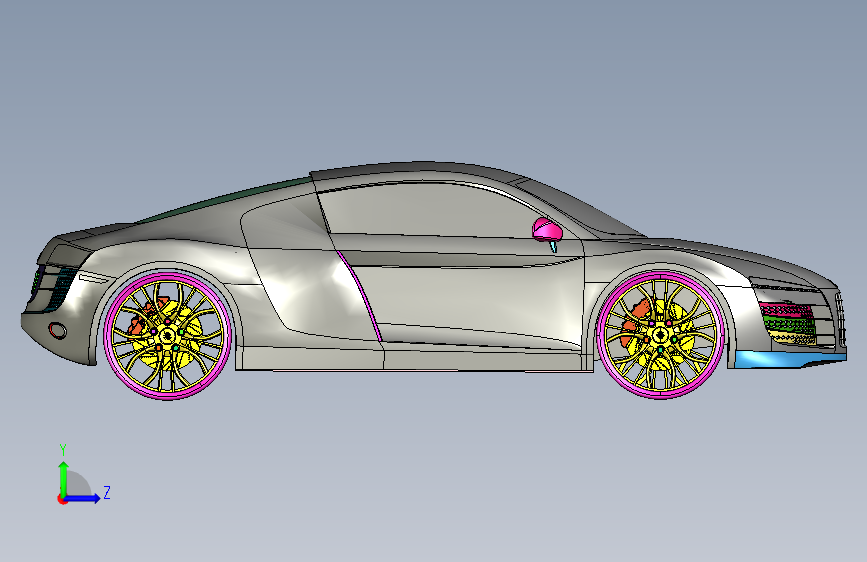Select the rear wheel near the side blade

click(x=168, y=335)
